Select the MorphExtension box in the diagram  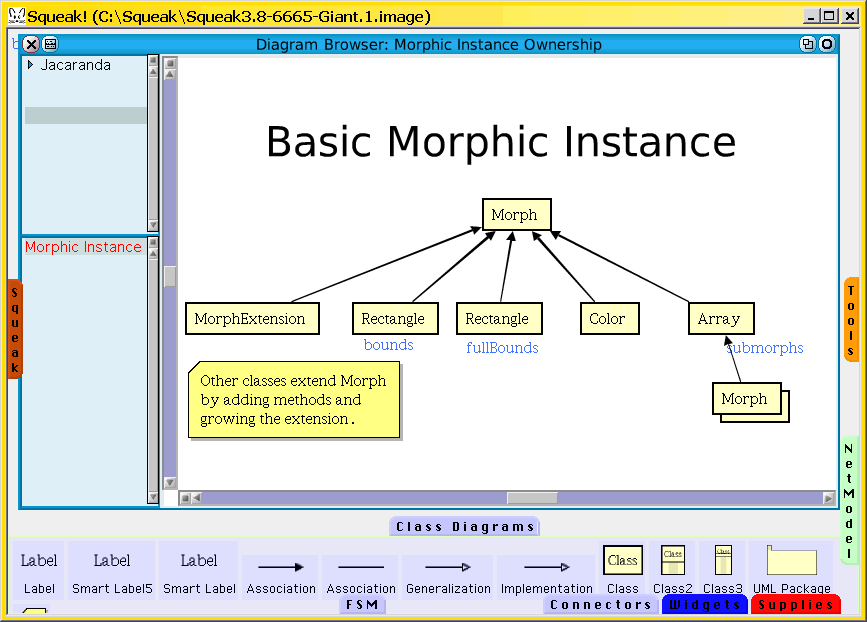tap(252, 318)
